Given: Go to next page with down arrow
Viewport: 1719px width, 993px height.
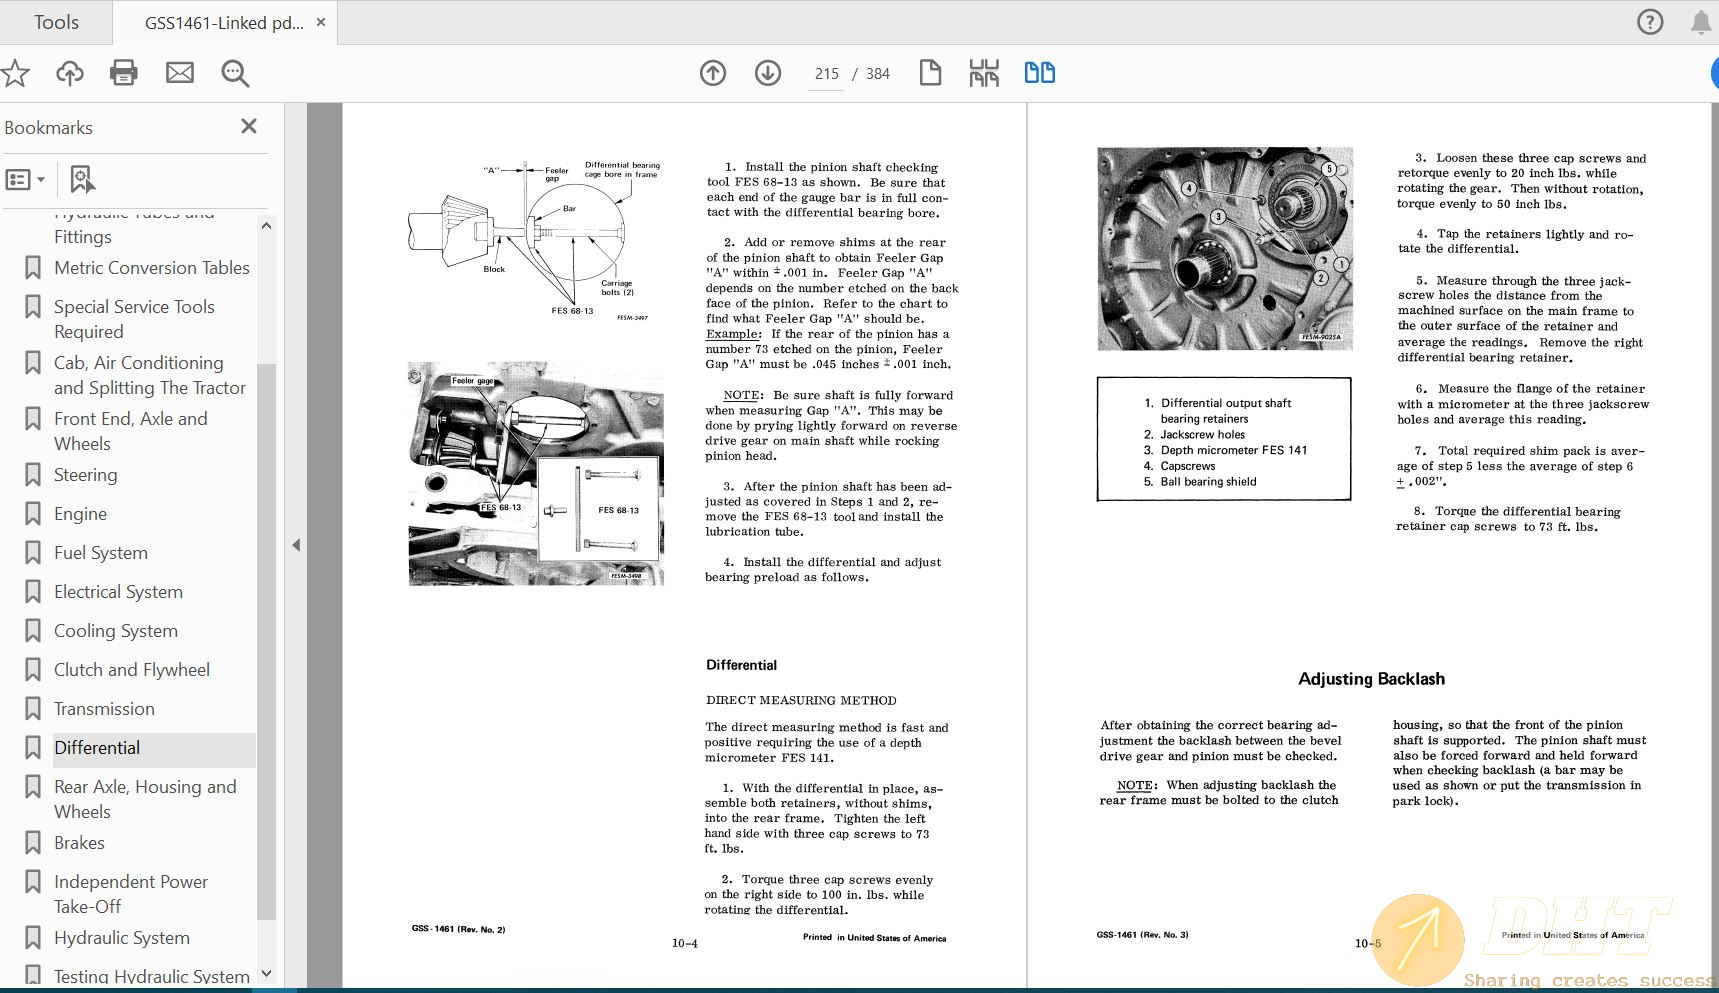Looking at the screenshot, I should pos(768,73).
